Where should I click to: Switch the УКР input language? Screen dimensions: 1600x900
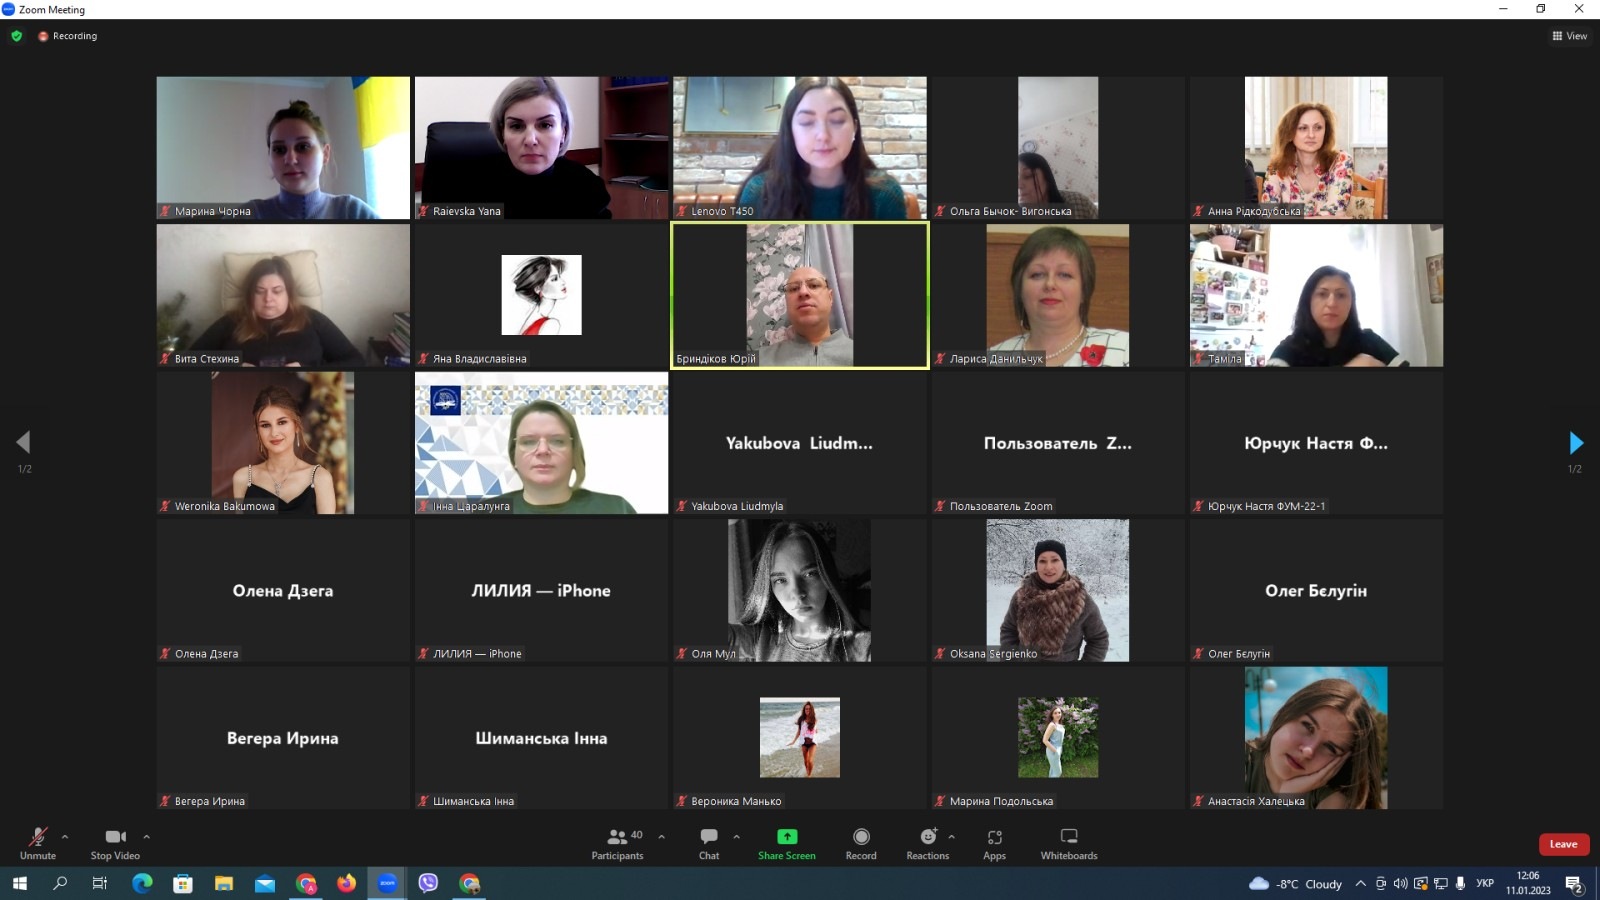click(x=1485, y=883)
